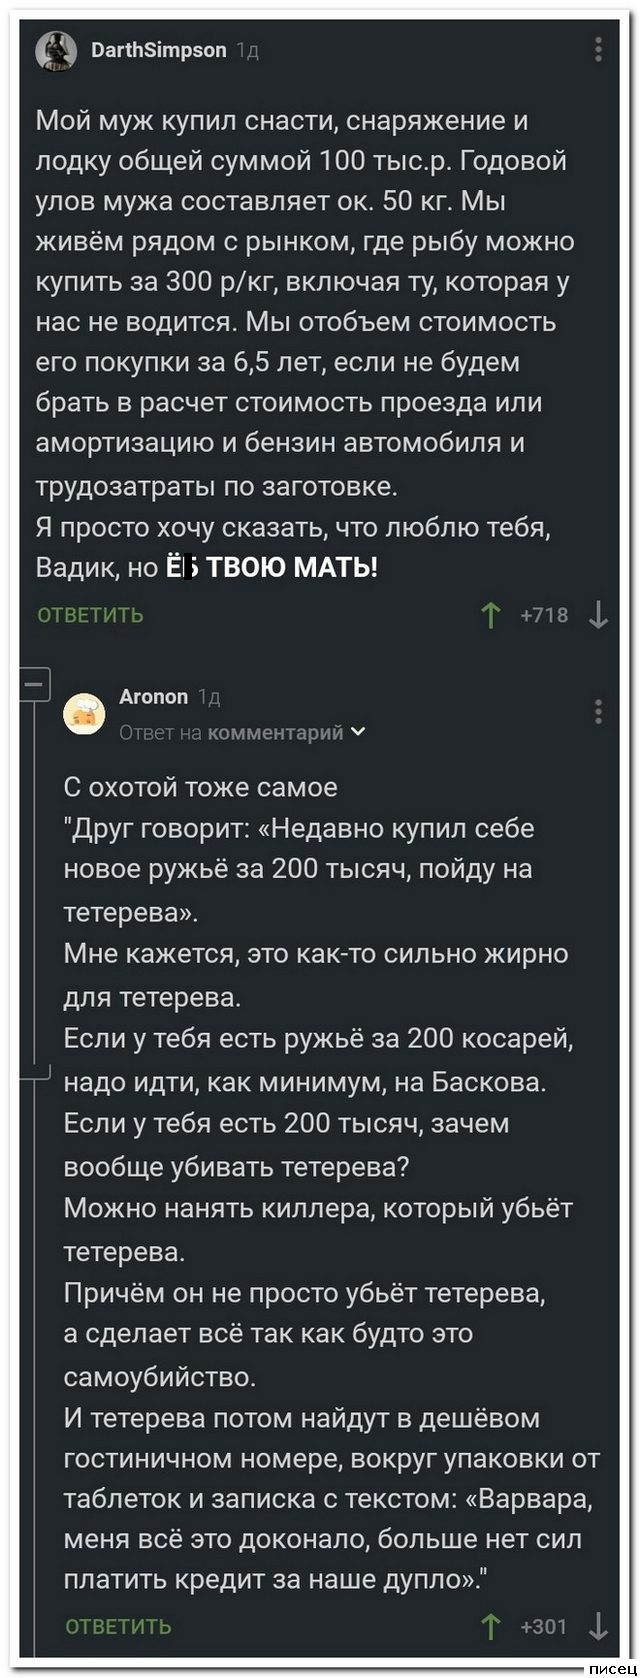Click the +718 rating counter

[544, 615]
